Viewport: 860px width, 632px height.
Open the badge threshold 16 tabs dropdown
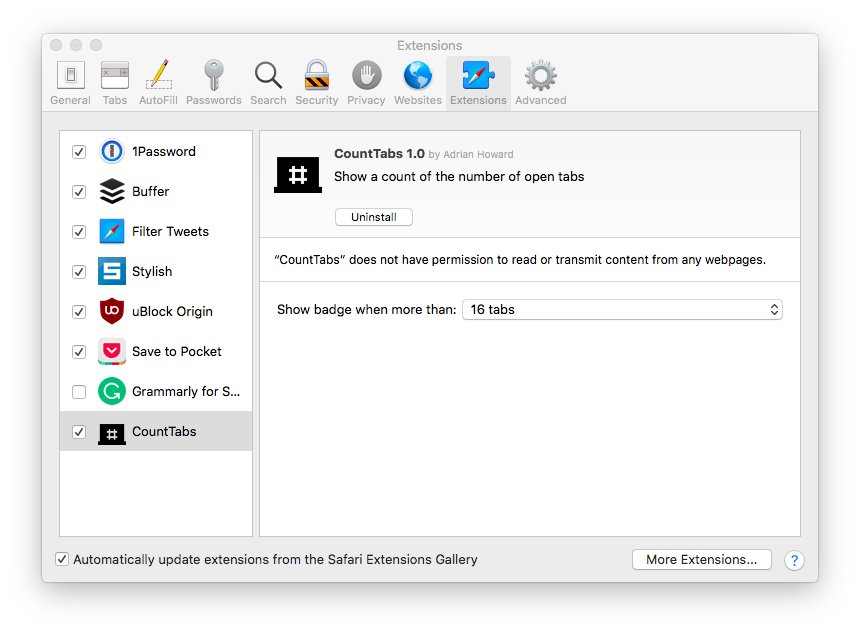pyautogui.click(x=622, y=309)
